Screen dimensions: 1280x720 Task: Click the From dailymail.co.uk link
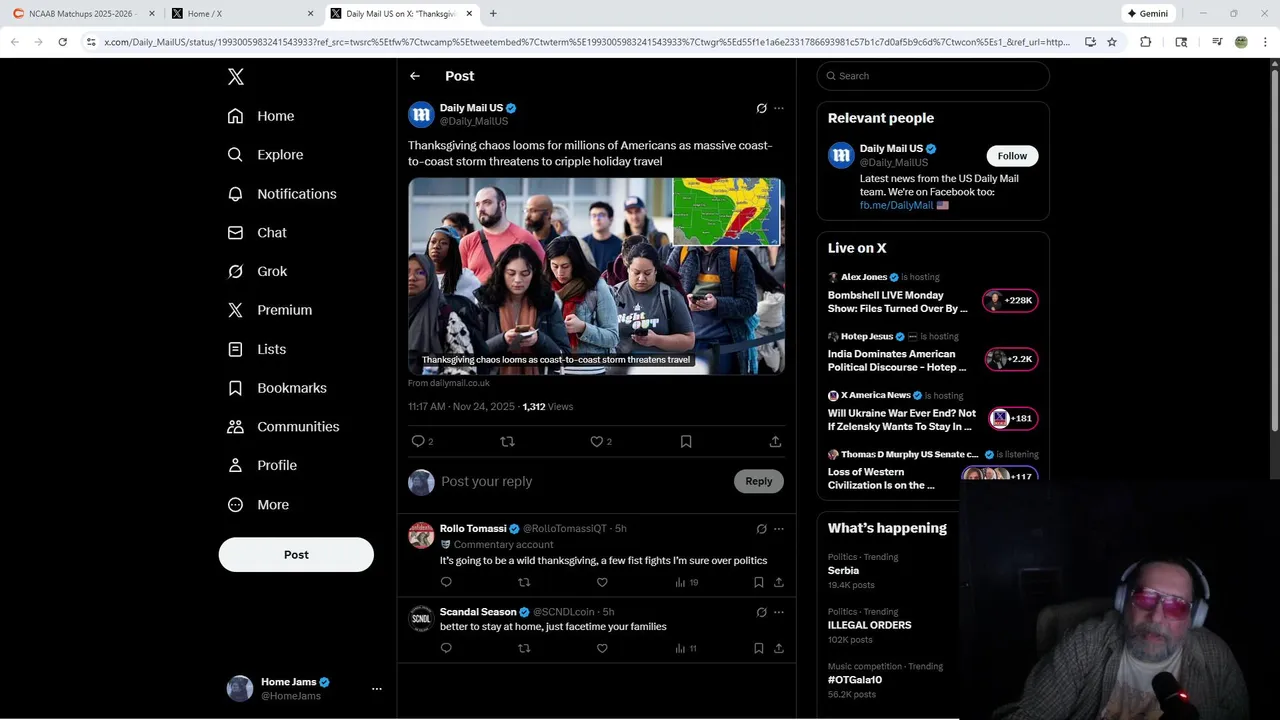point(449,383)
